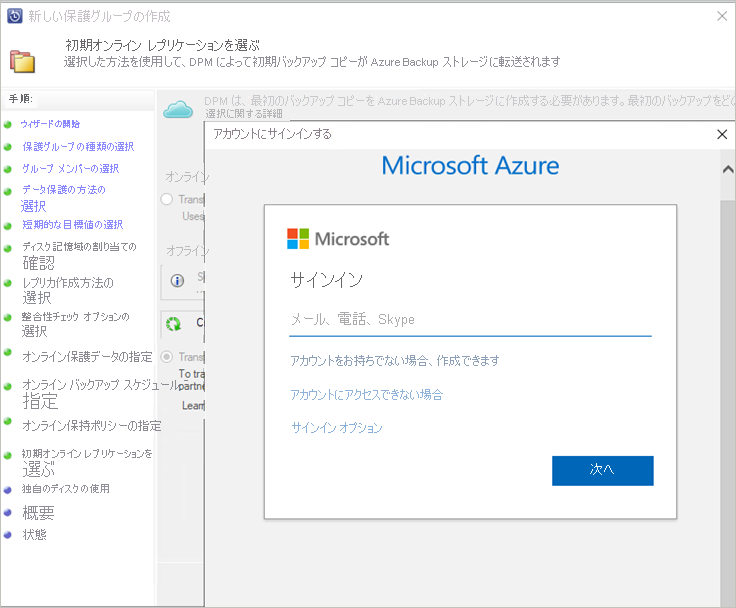Open the アカウントをお持ちでない場合 create account link

point(394,361)
